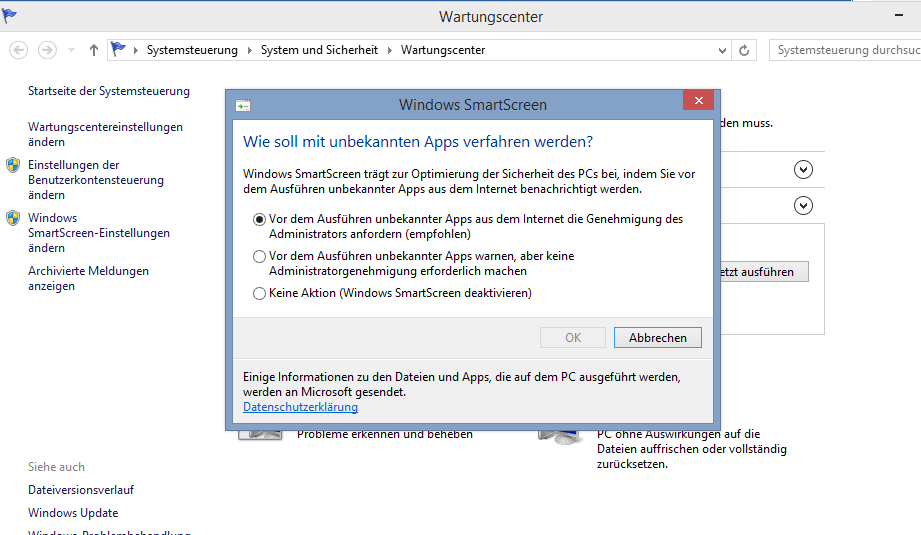921x535 pixels.
Task: Open Windows SmartScreen-Einstellungen ändern link
Action: pyautogui.click(x=99, y=233)
